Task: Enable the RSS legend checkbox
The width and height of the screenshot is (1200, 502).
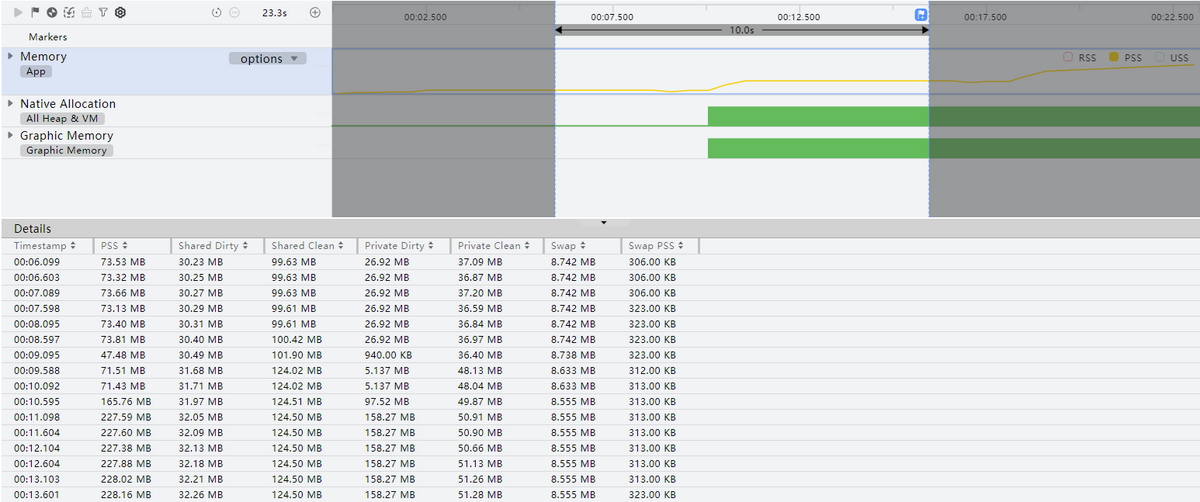Action: pos(1068,58)
